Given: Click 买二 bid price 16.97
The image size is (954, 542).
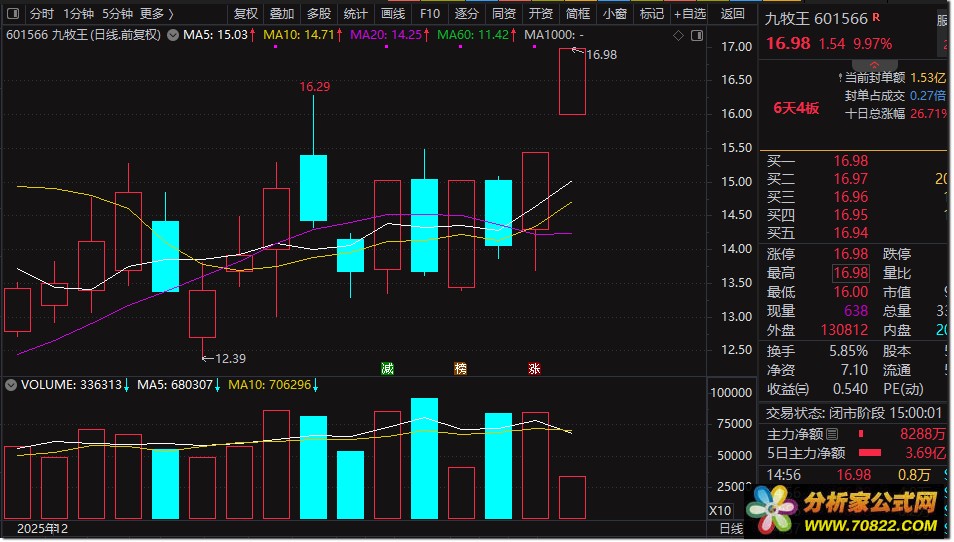Looking at the screenshot, I should [x=850, y=179].
